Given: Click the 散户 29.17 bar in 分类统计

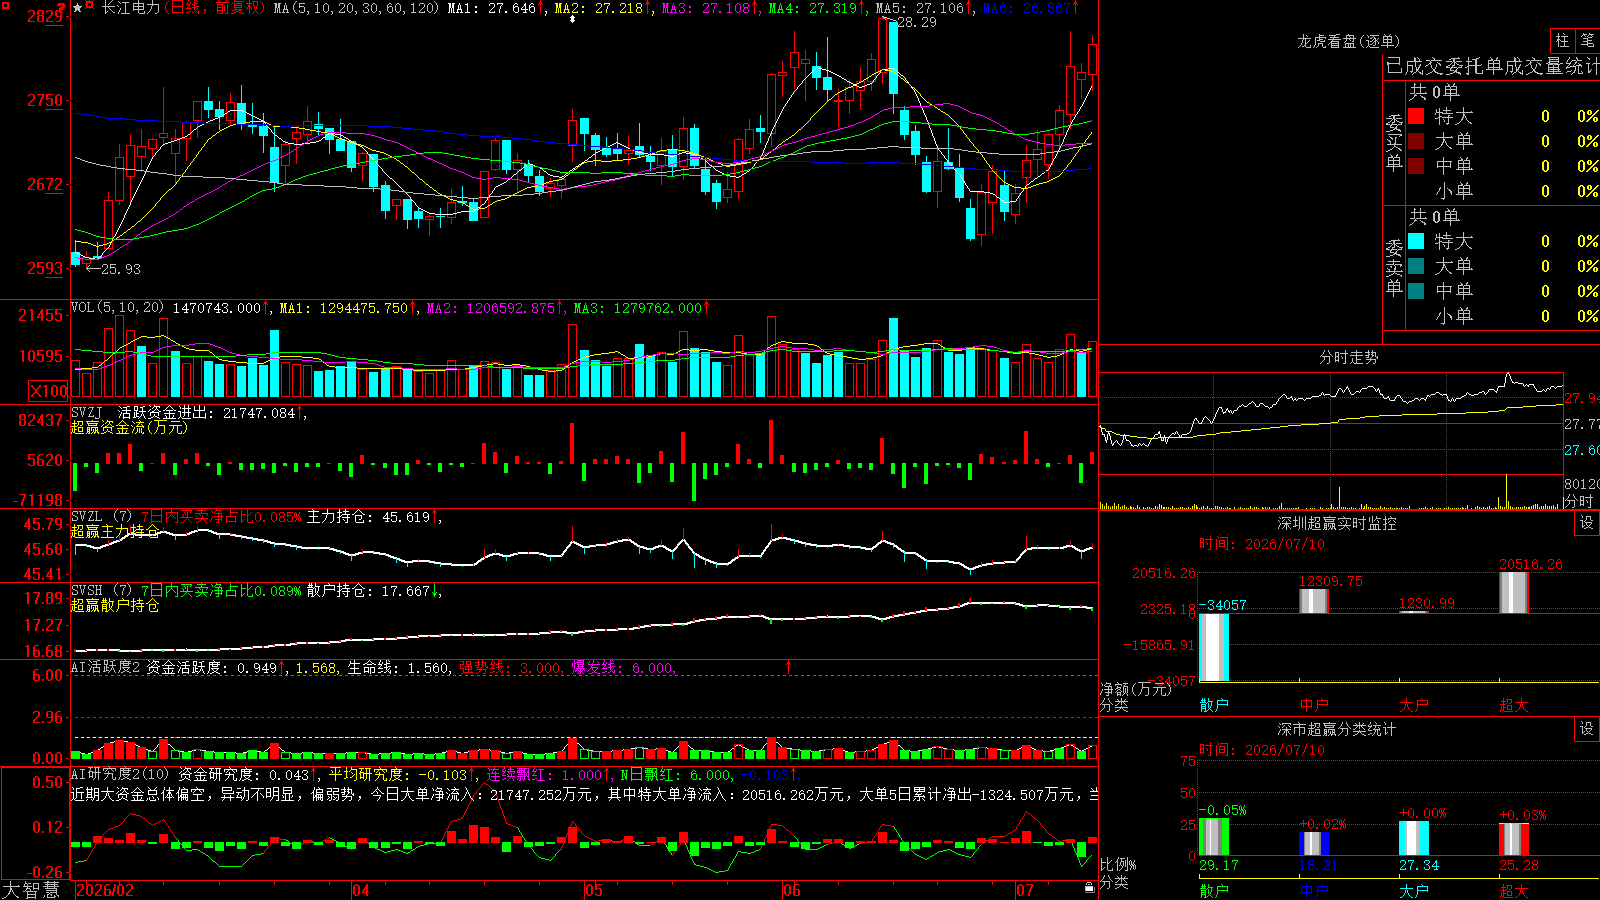Looking at the screenshot, I should 1214,837.
